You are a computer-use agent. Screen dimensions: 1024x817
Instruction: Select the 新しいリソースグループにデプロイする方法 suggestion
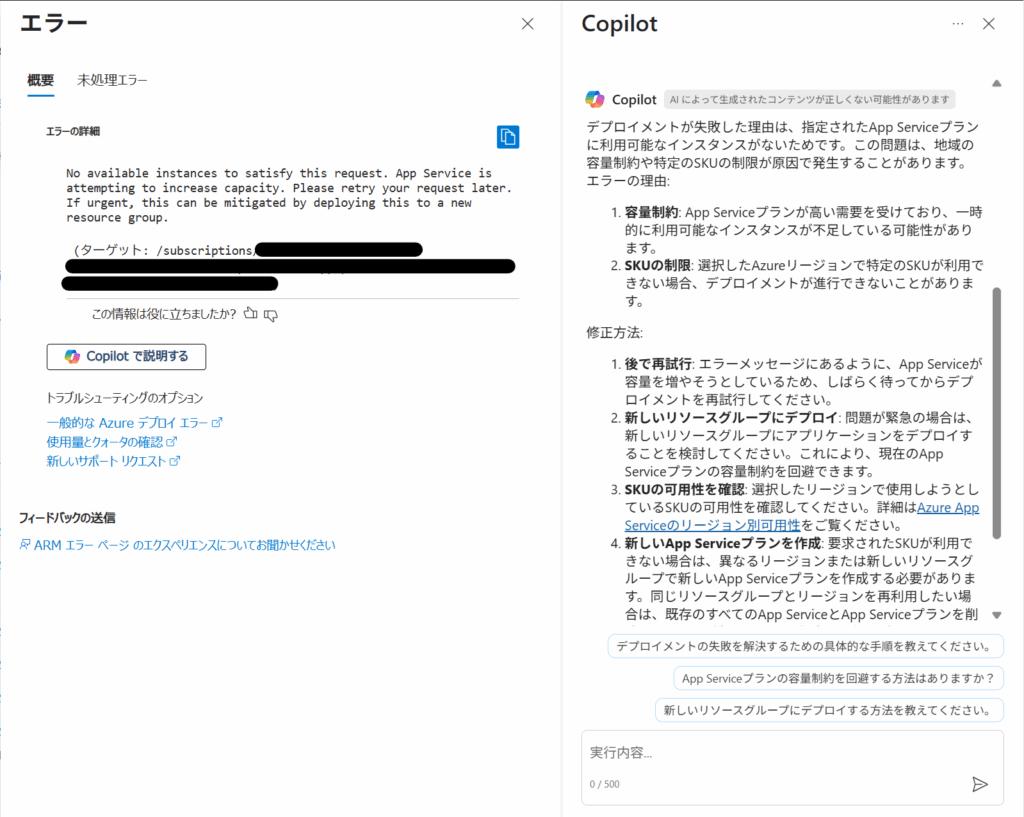click(x=829, y=711)
